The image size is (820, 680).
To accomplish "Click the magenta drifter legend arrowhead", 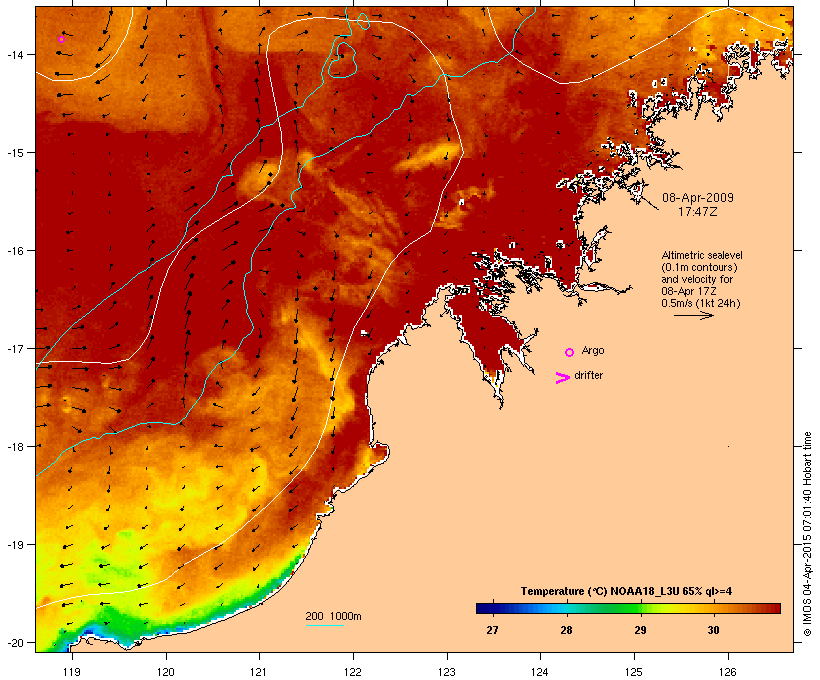I will [x=563, y=378].
